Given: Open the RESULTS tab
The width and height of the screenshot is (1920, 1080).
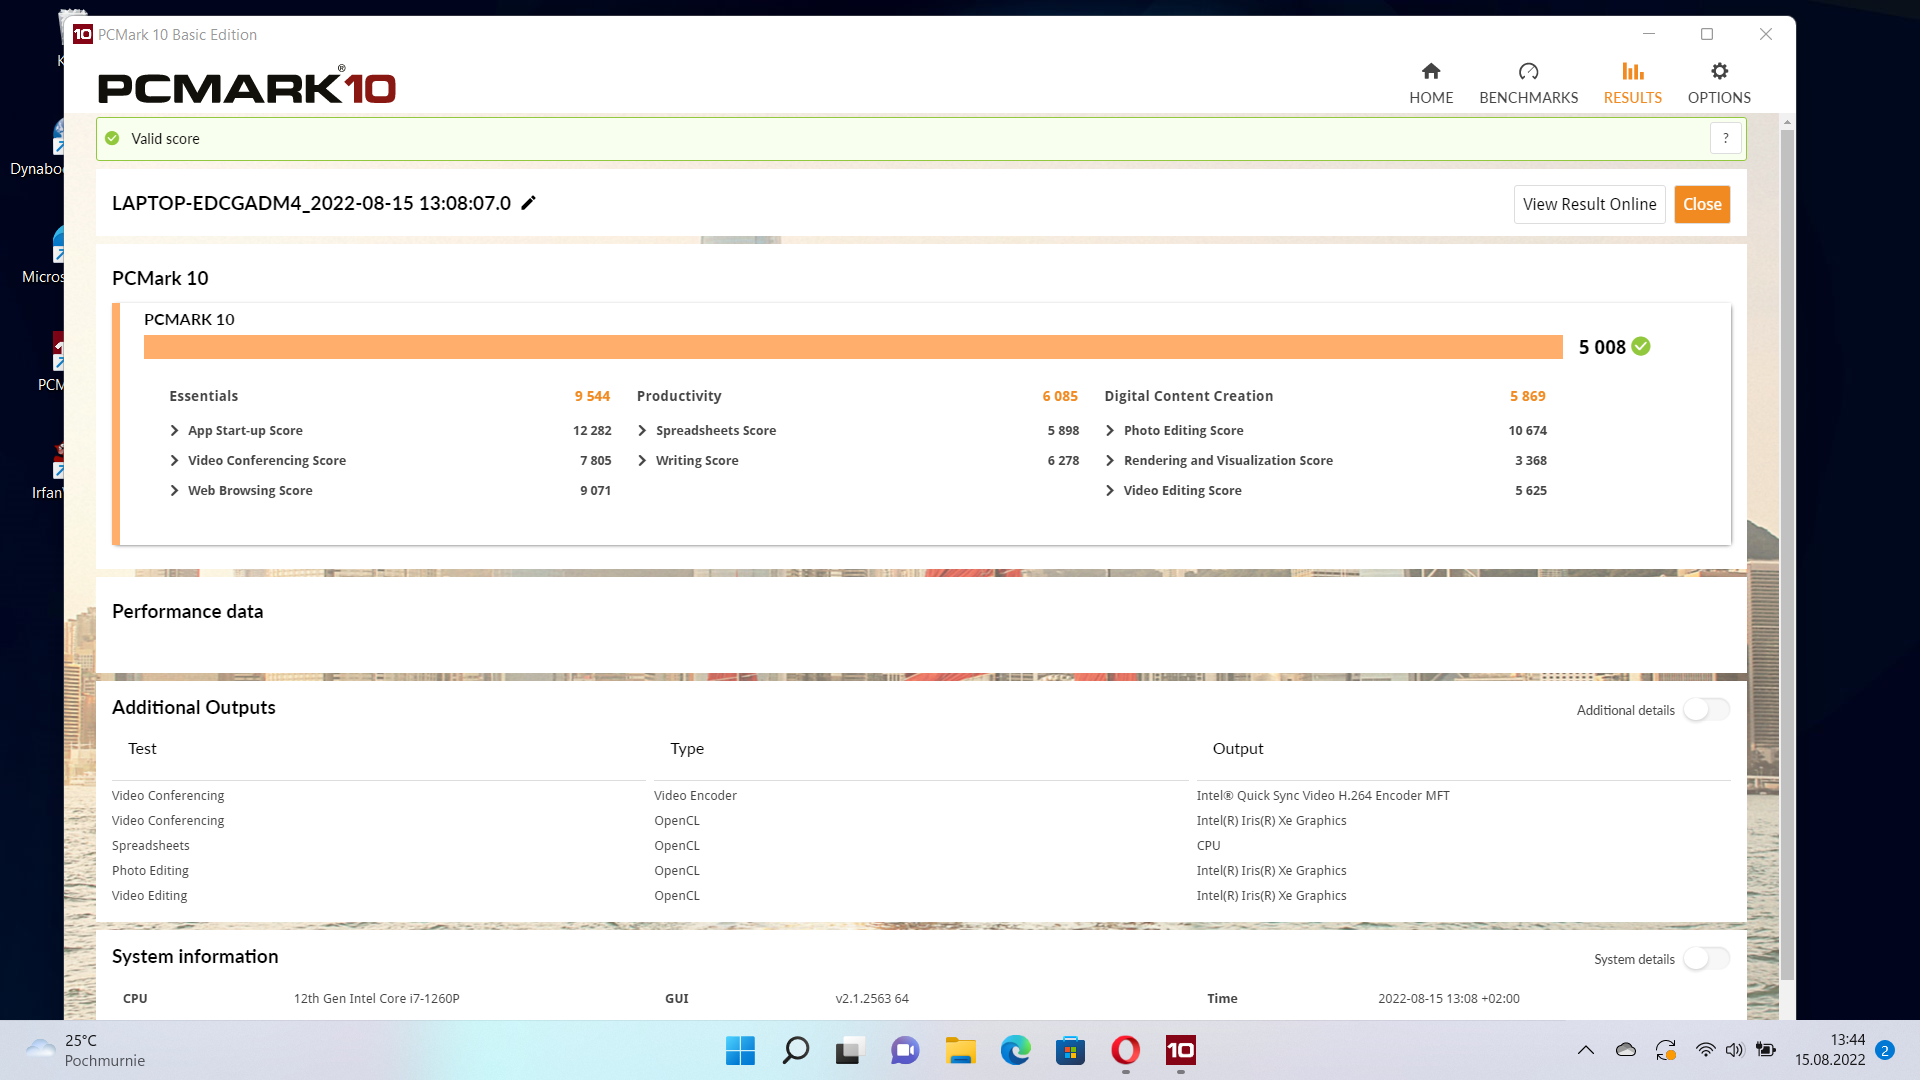Looking at the screenshot, I should [1632, 83].
